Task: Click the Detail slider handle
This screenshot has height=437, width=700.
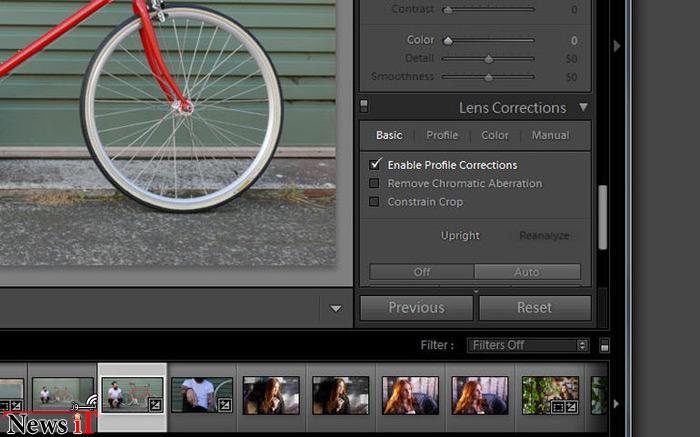Action: 489,59
